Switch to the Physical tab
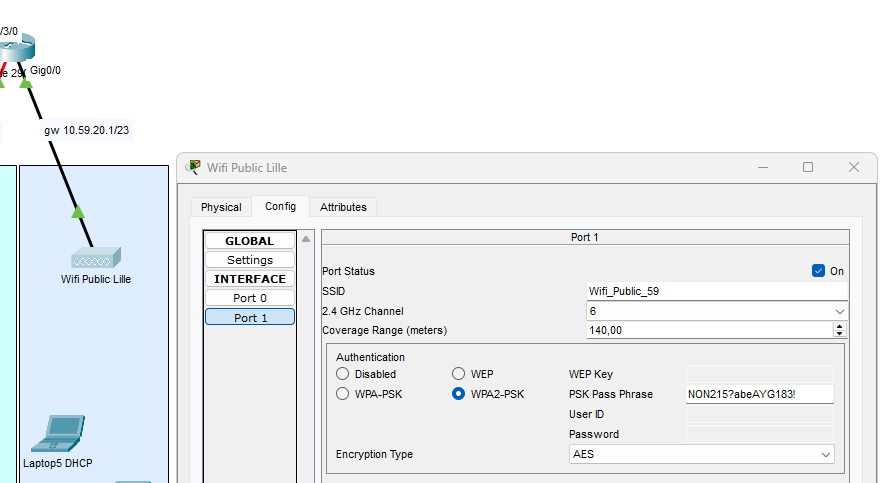Screen dimensions: 889x483 click(x=221, y=207)
